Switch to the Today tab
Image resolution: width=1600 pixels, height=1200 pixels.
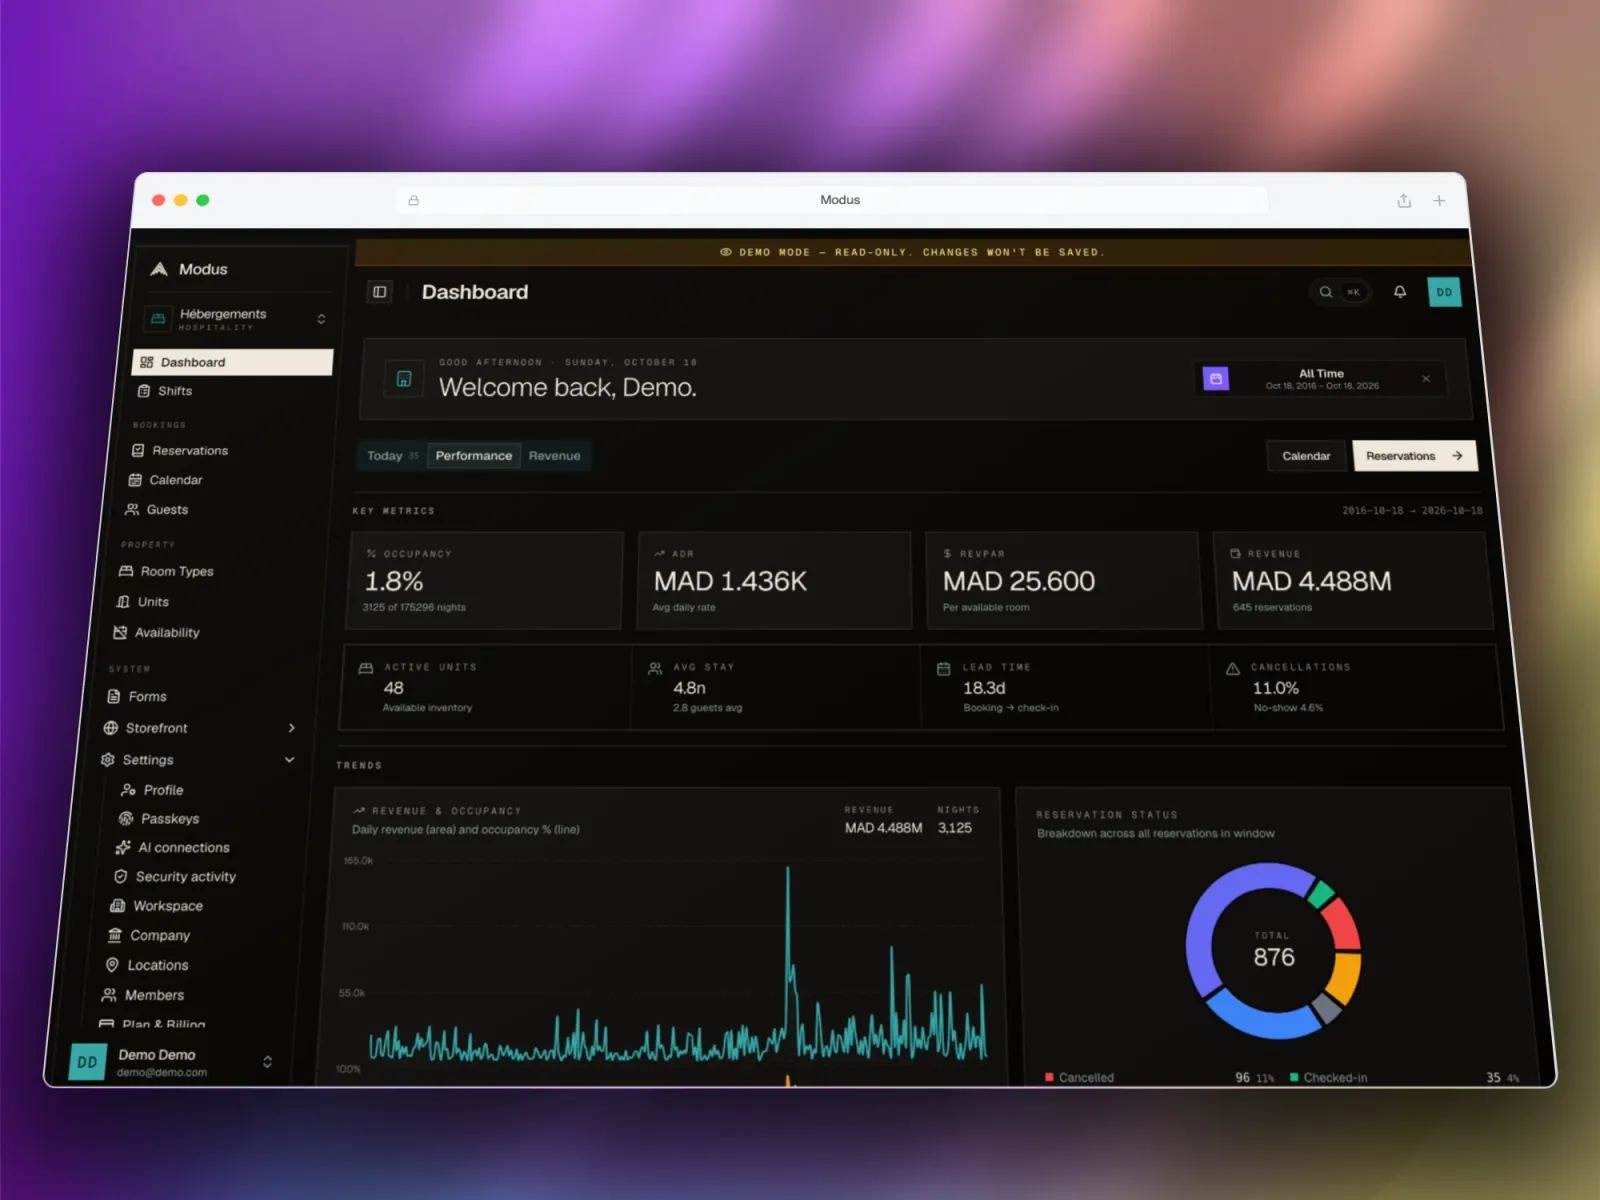click(x=392, y=456)
